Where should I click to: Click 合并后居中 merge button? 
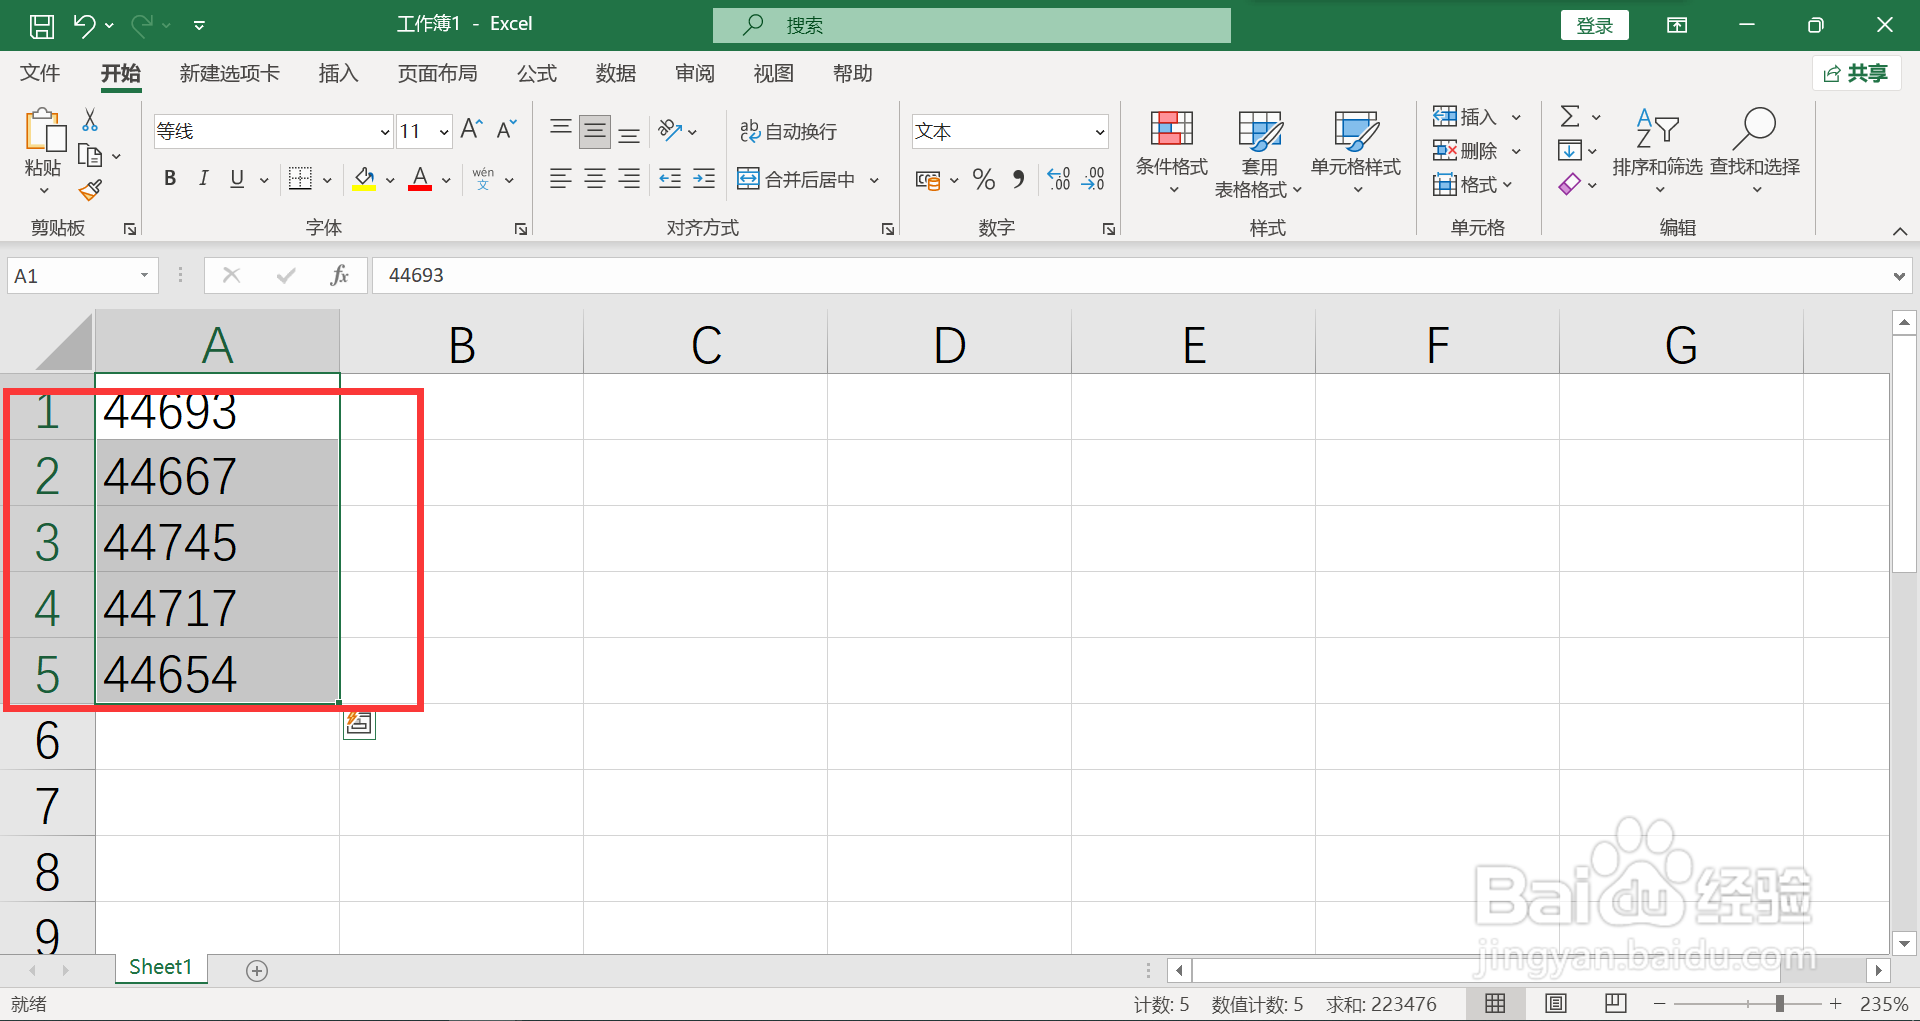pos(797,179)
